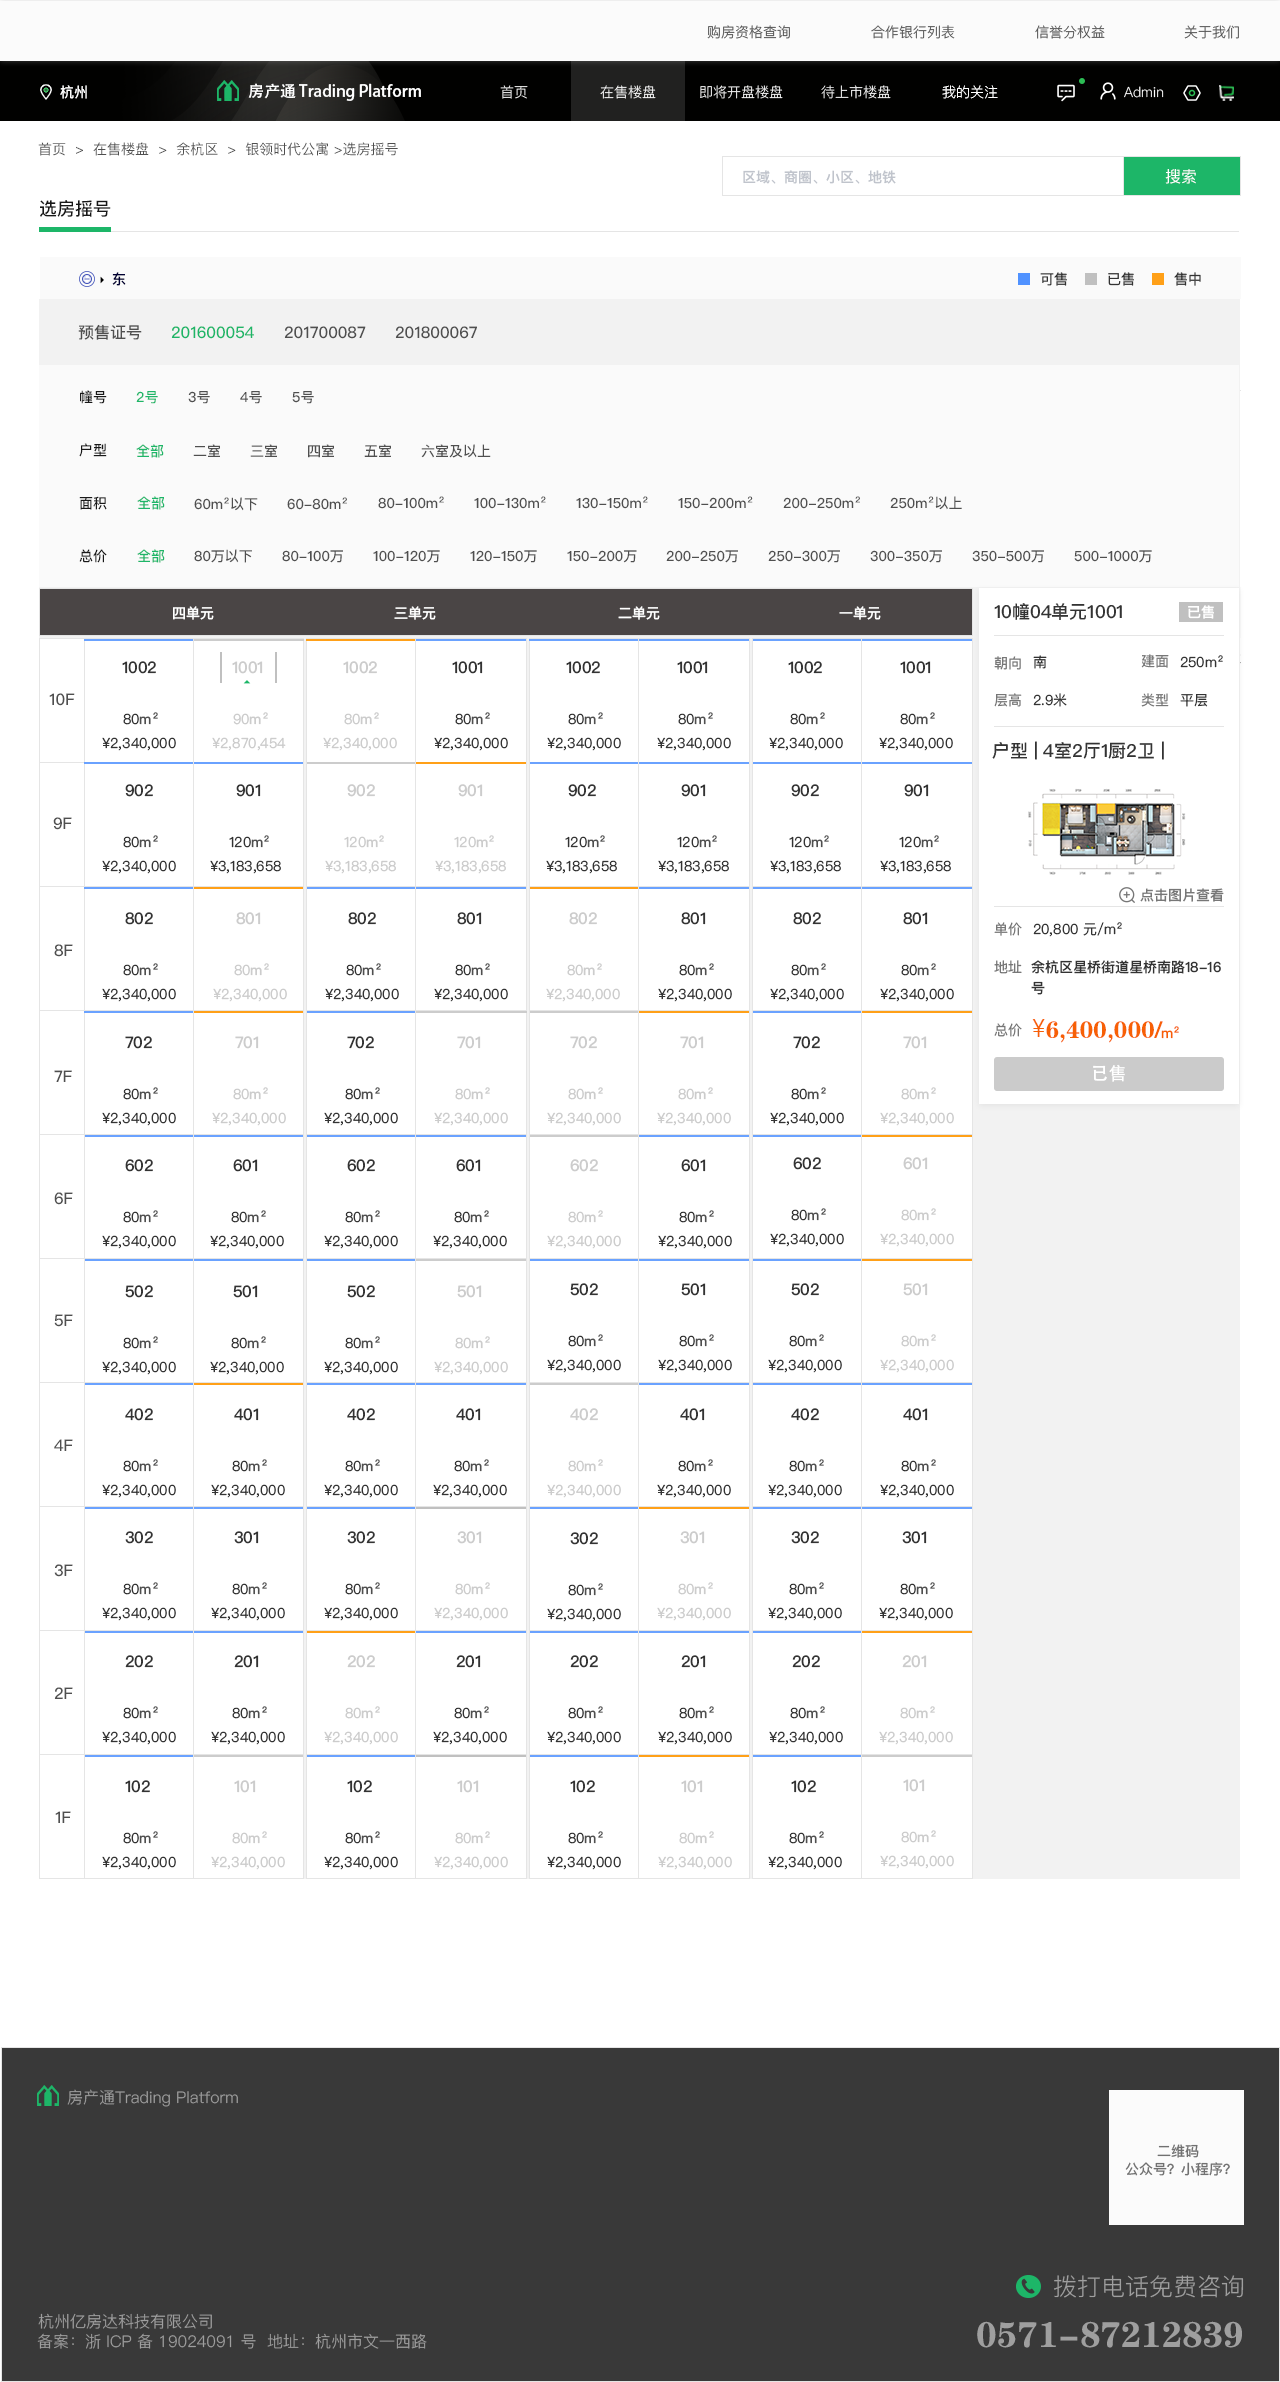The image size is (1280, 2382).
Task: Click 银领时代公寓 in the breadcrumb
Action: point(287,149)
